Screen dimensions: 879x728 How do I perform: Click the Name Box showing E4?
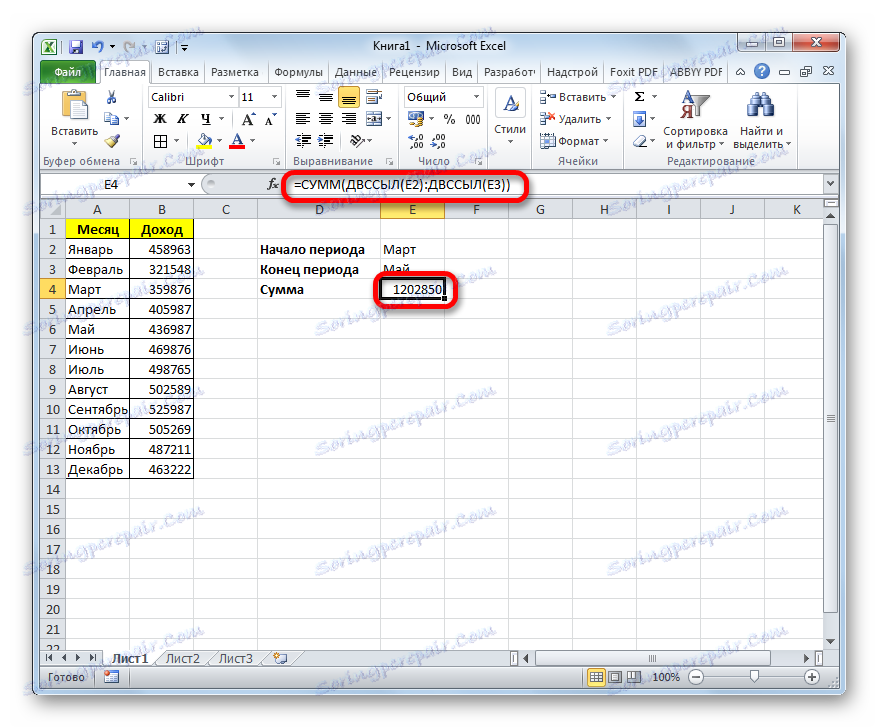point(112,184)
